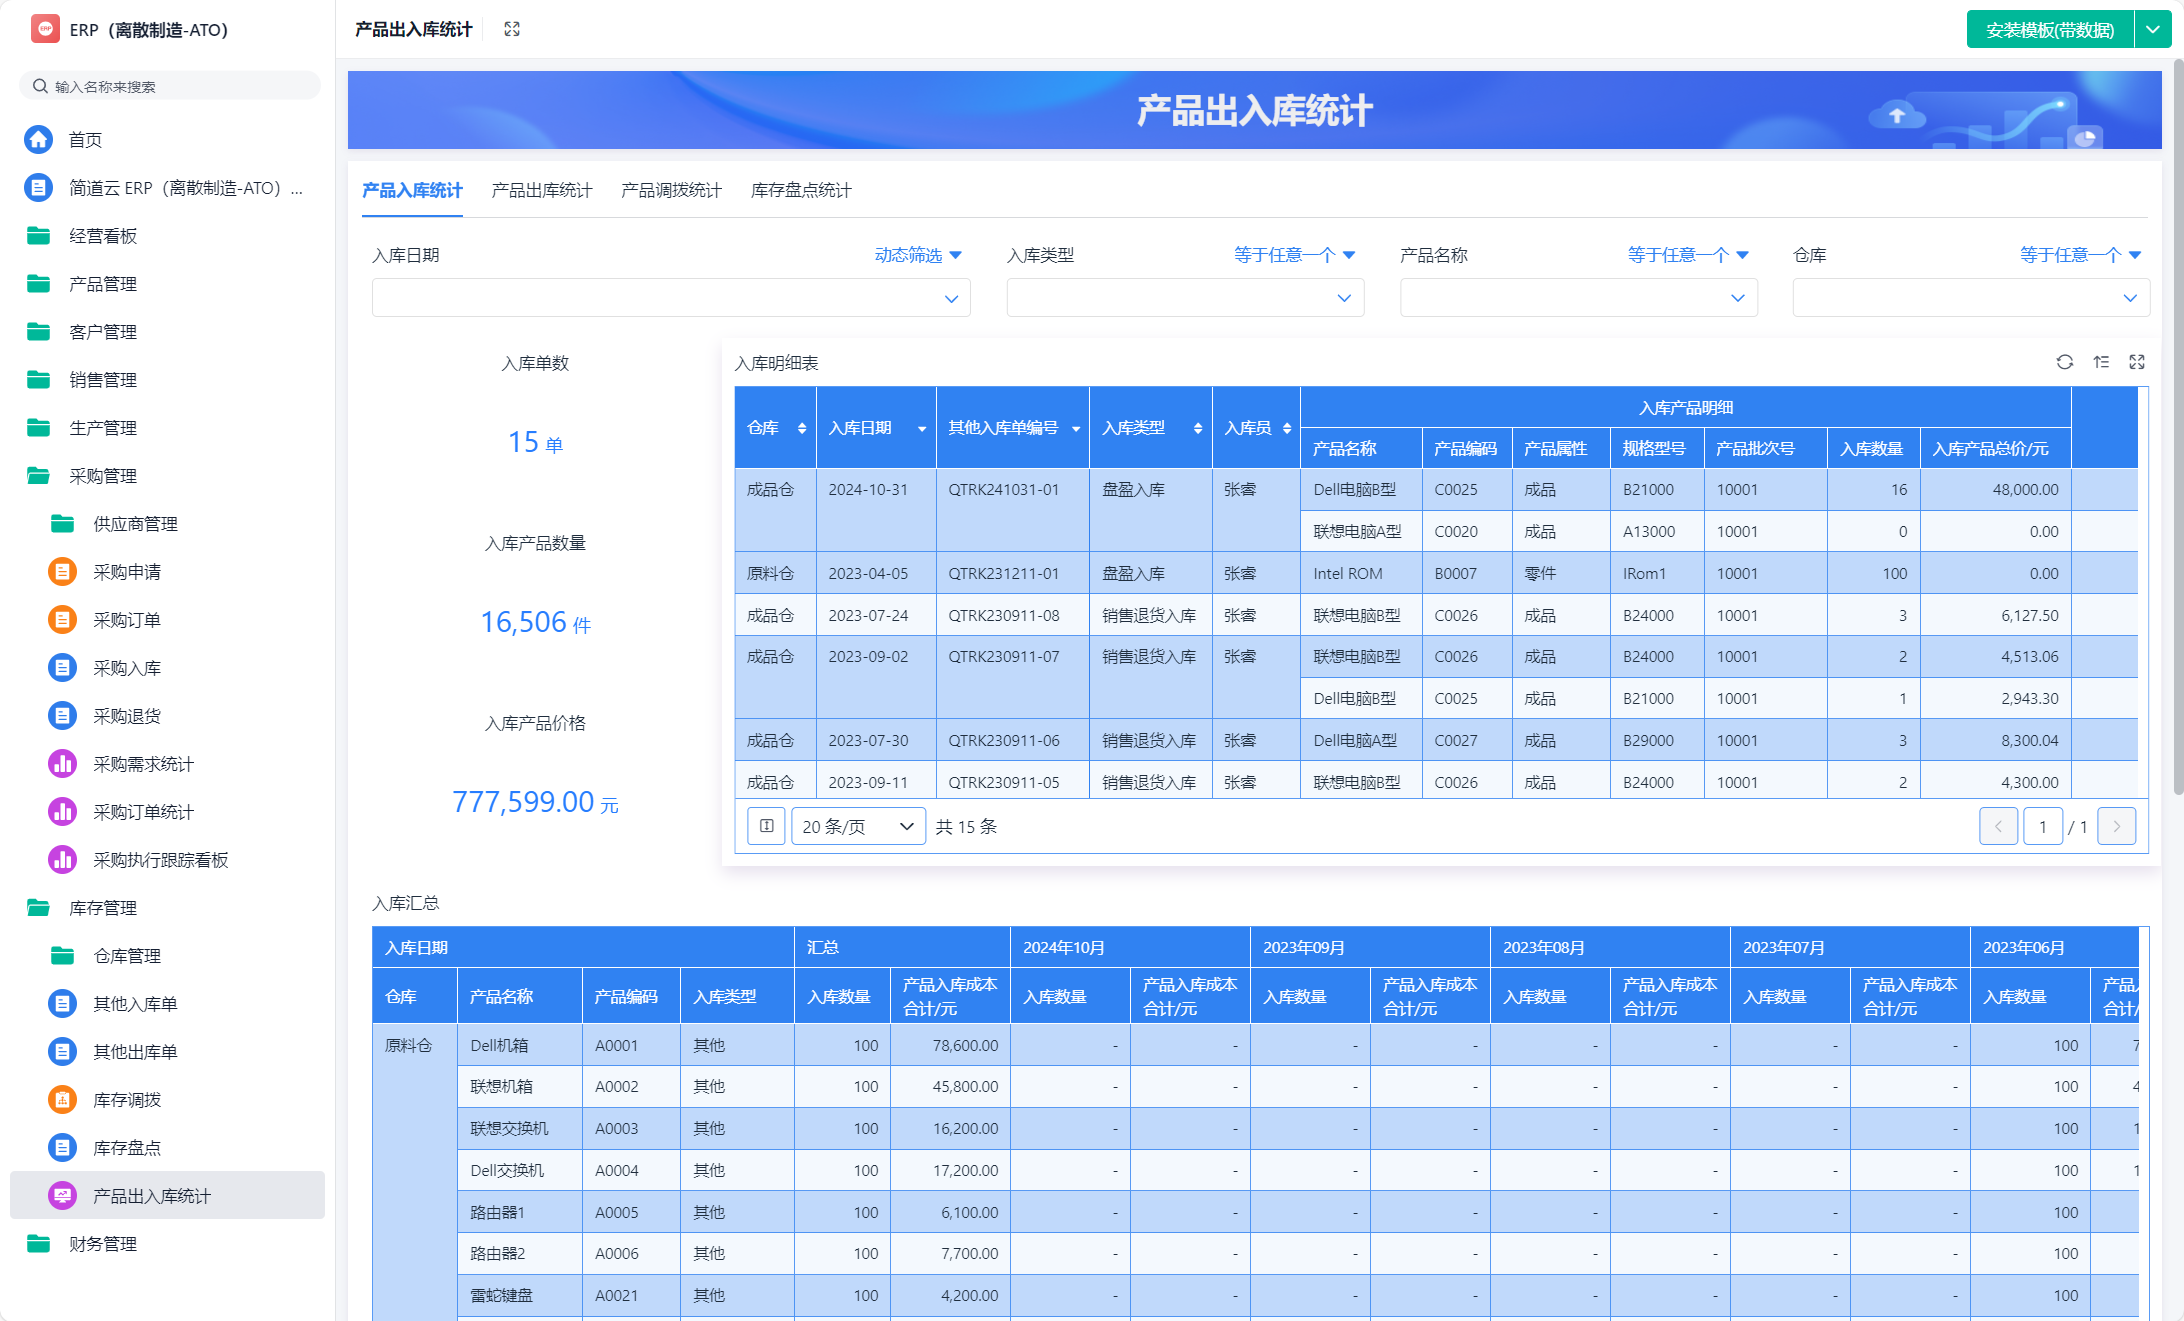Image resolution: width=2184 pixels, height=1321 pixels.
Task: Click the 安装模板(带数据) button
Action: point(2049,30)
